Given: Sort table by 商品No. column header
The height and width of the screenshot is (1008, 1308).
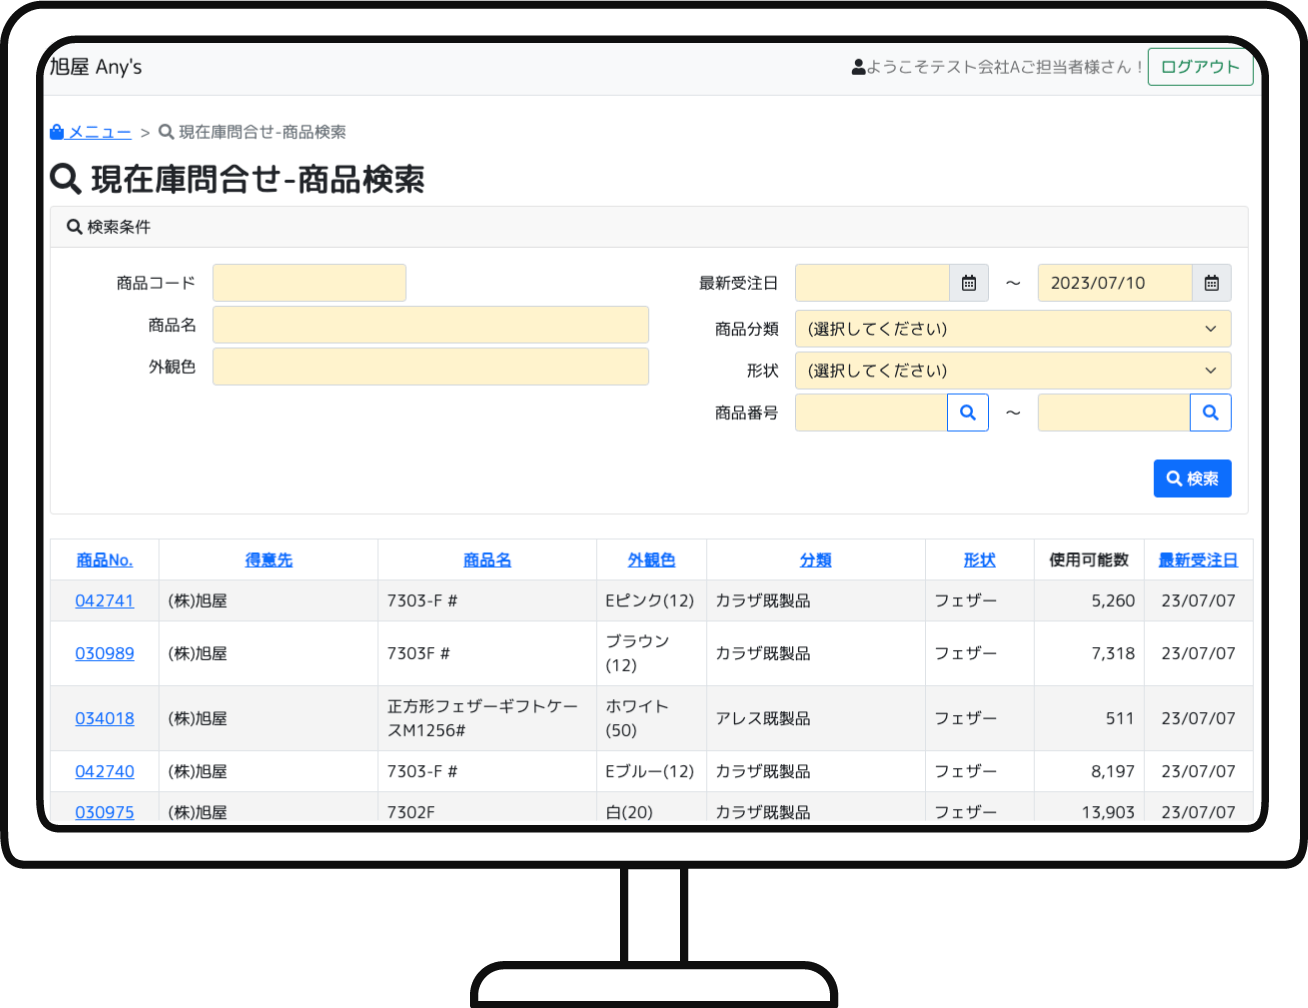Looking at the screenshot, I should point(104,560).
